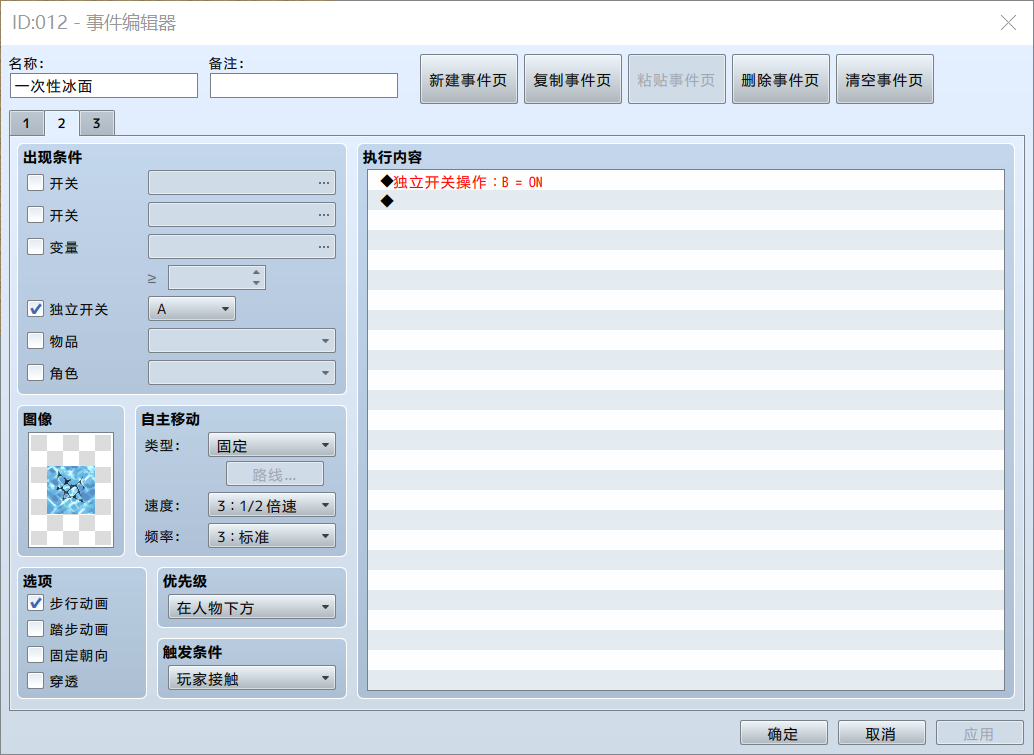This screenshot has height=755, width=1034.
Task: Check the 穿透 option
Action: pyautogui.click(x=36, y=680)
